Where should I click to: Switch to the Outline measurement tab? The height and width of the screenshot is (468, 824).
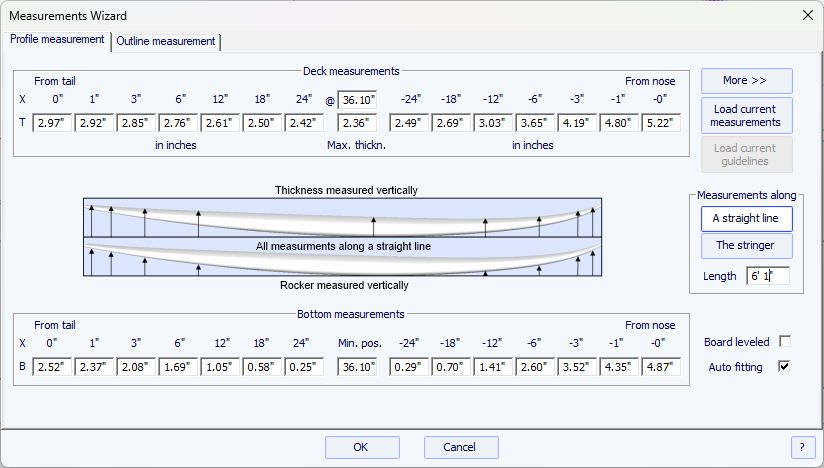(166, 41)
